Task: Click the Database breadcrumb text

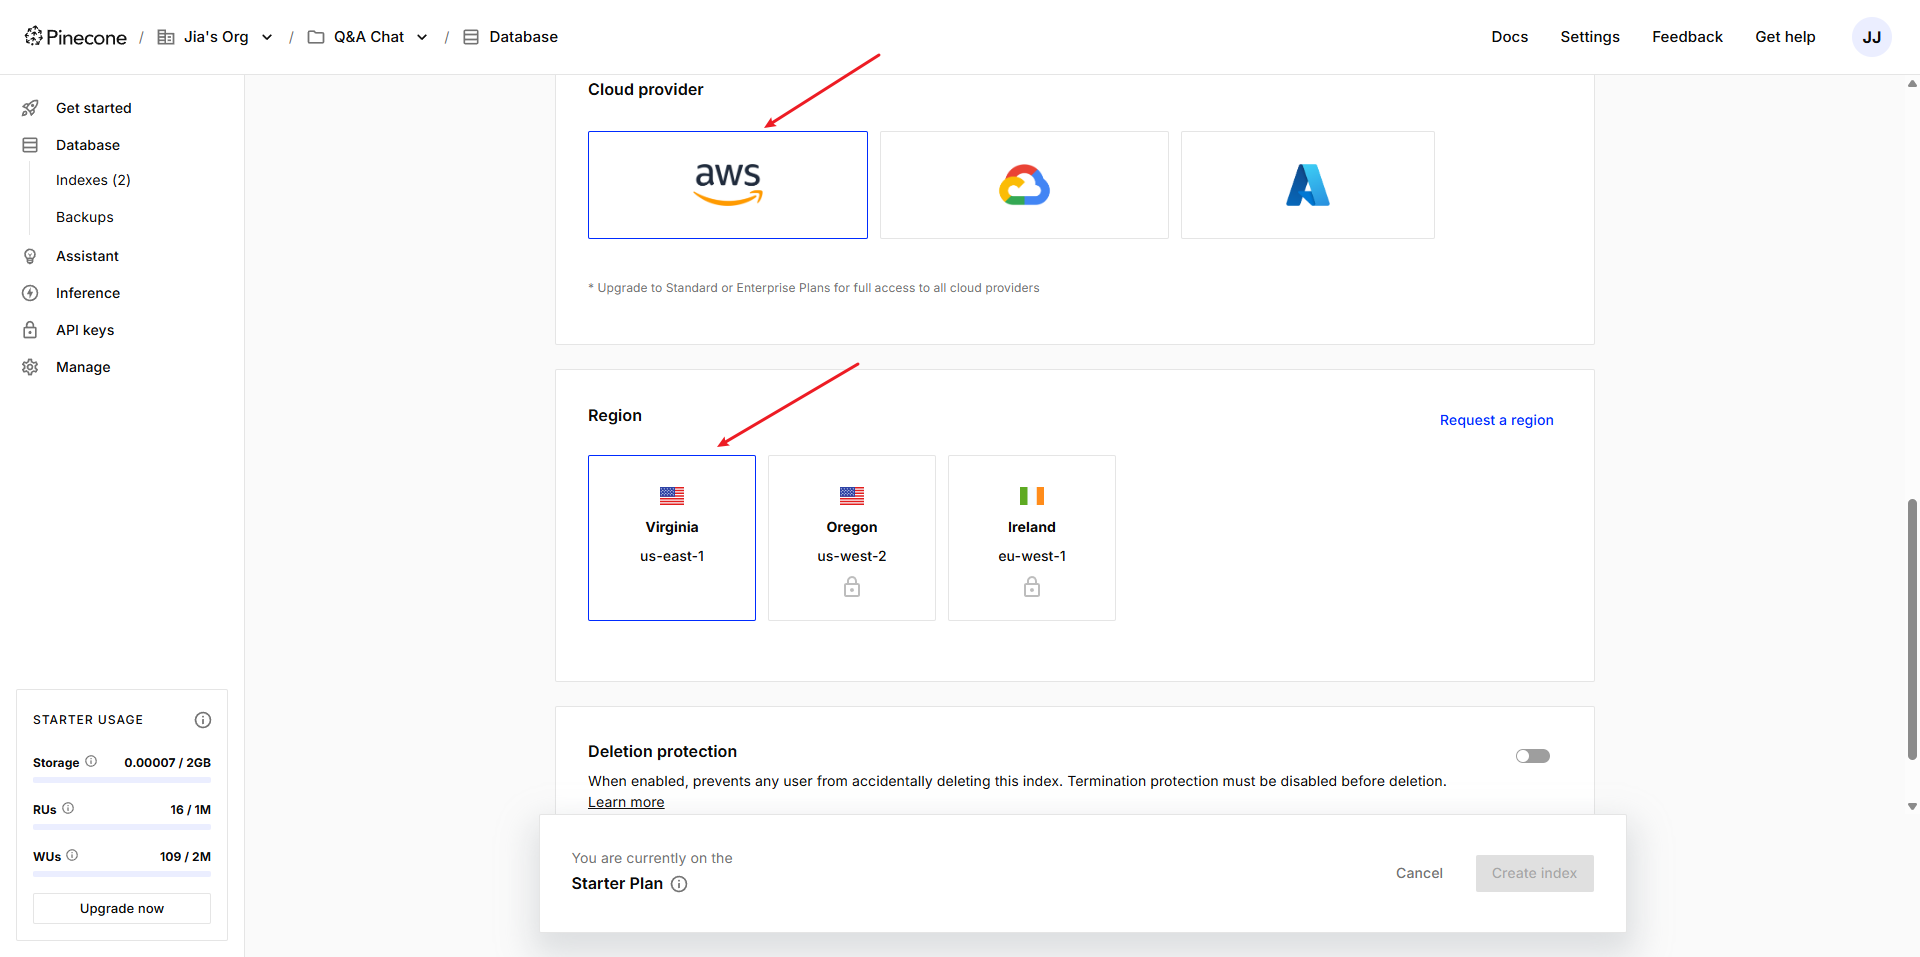Action: coord(524,37)
